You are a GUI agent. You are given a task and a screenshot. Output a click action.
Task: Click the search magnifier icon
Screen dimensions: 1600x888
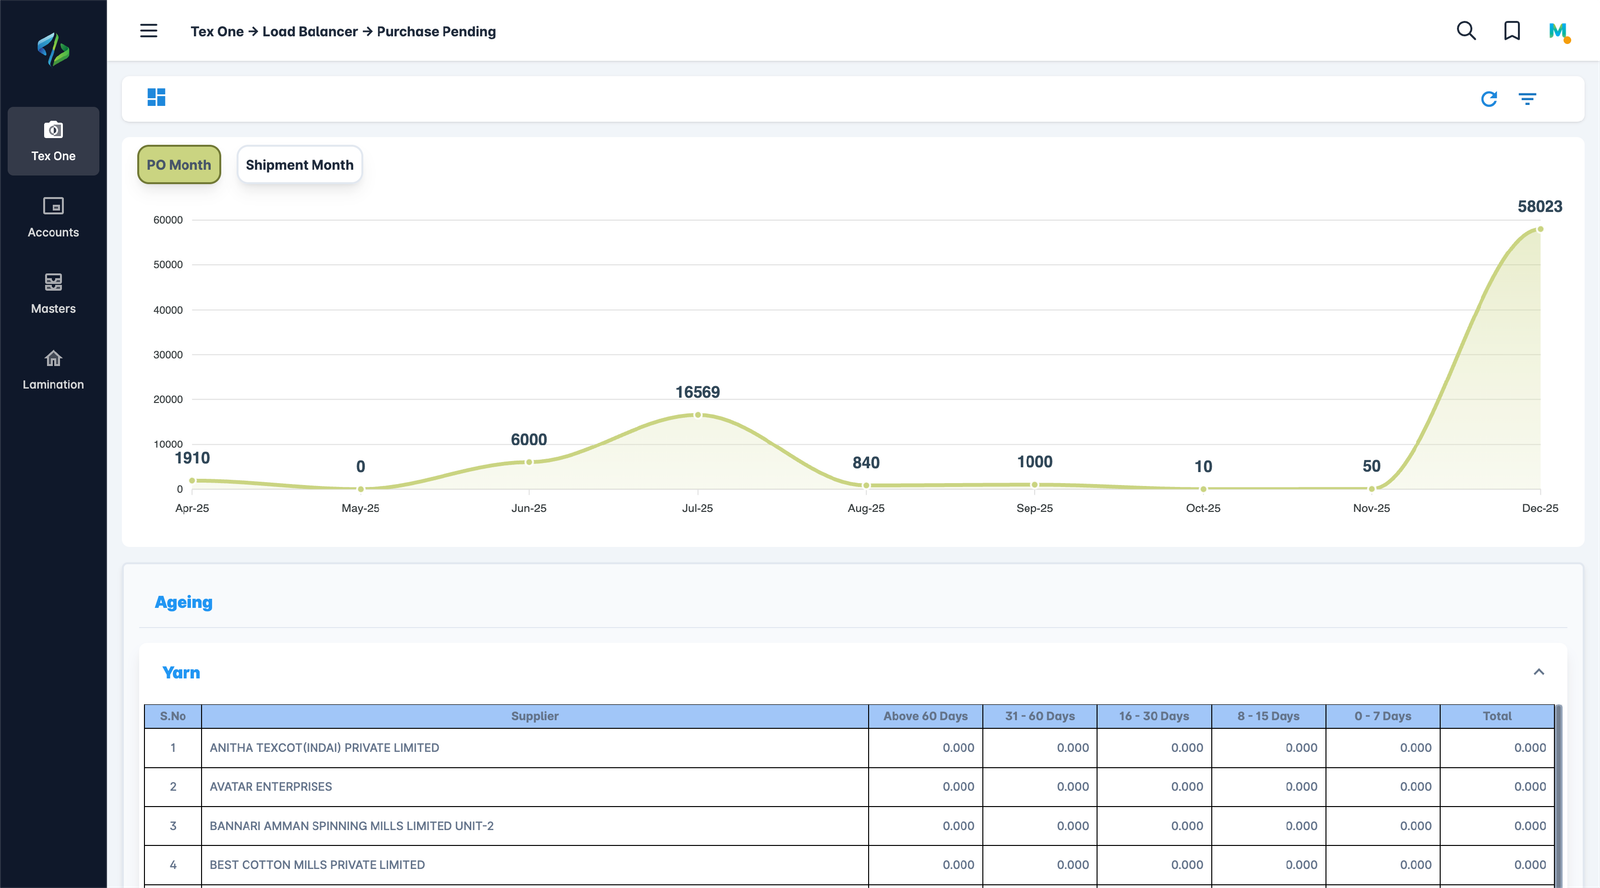tap(1466, 31)
